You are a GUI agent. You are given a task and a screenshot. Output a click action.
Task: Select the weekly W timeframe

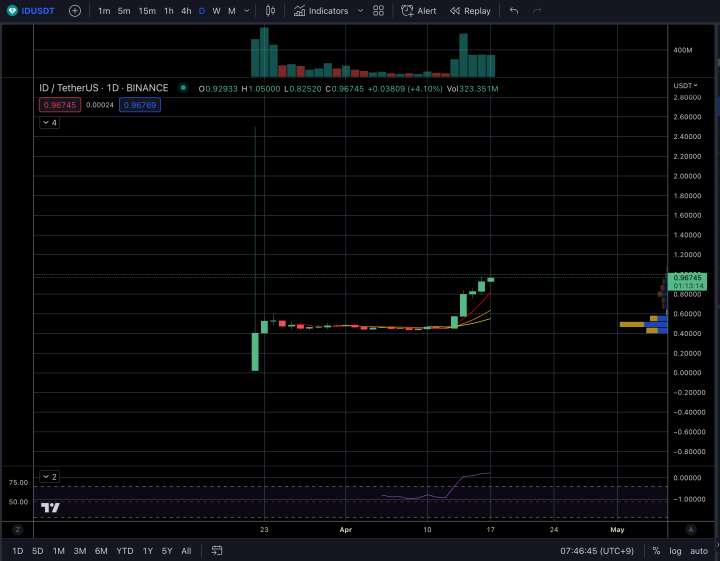tap(216, 11)
